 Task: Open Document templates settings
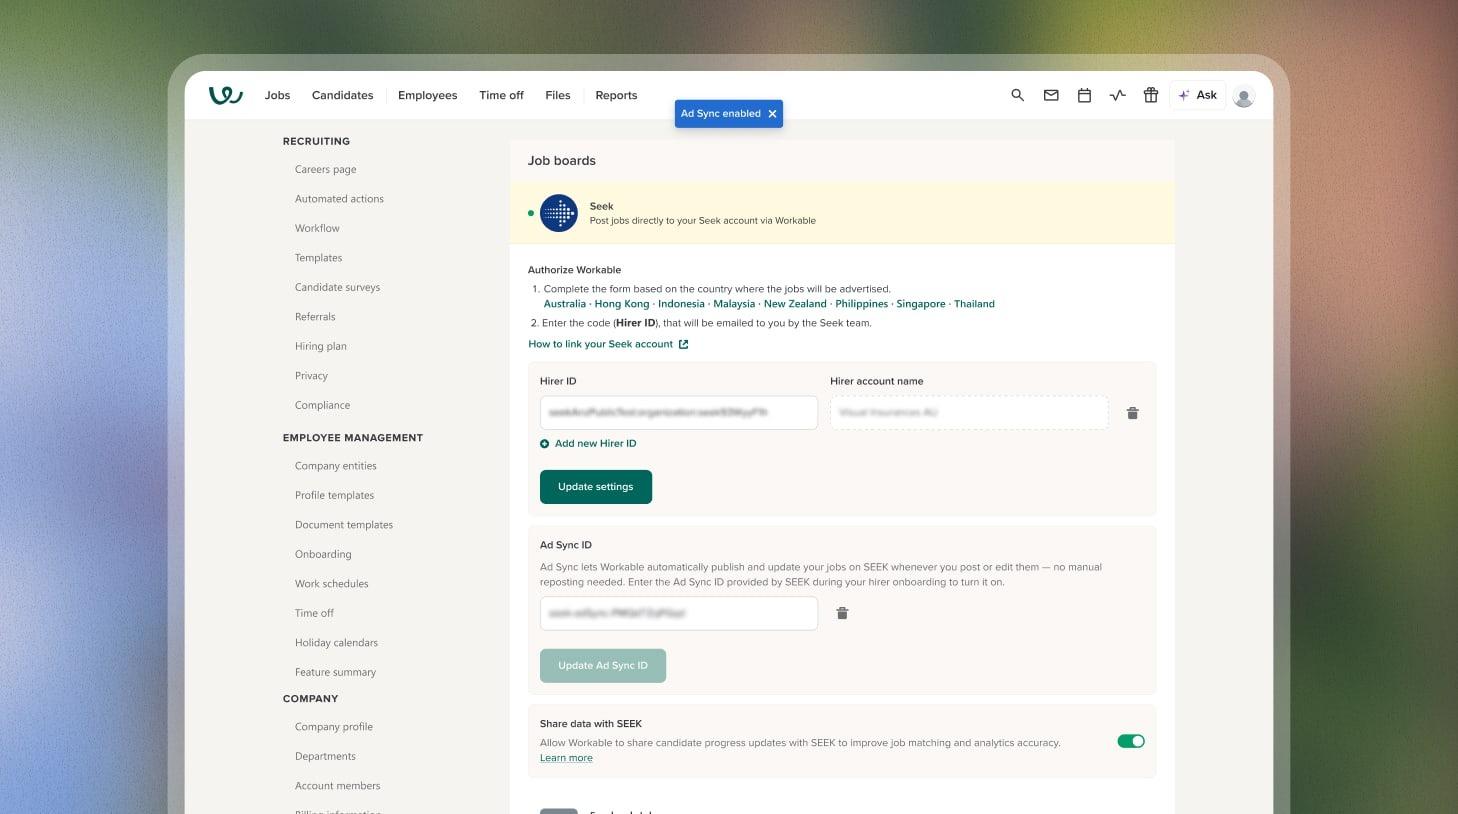pyautogui.click(x=344, y=525)
